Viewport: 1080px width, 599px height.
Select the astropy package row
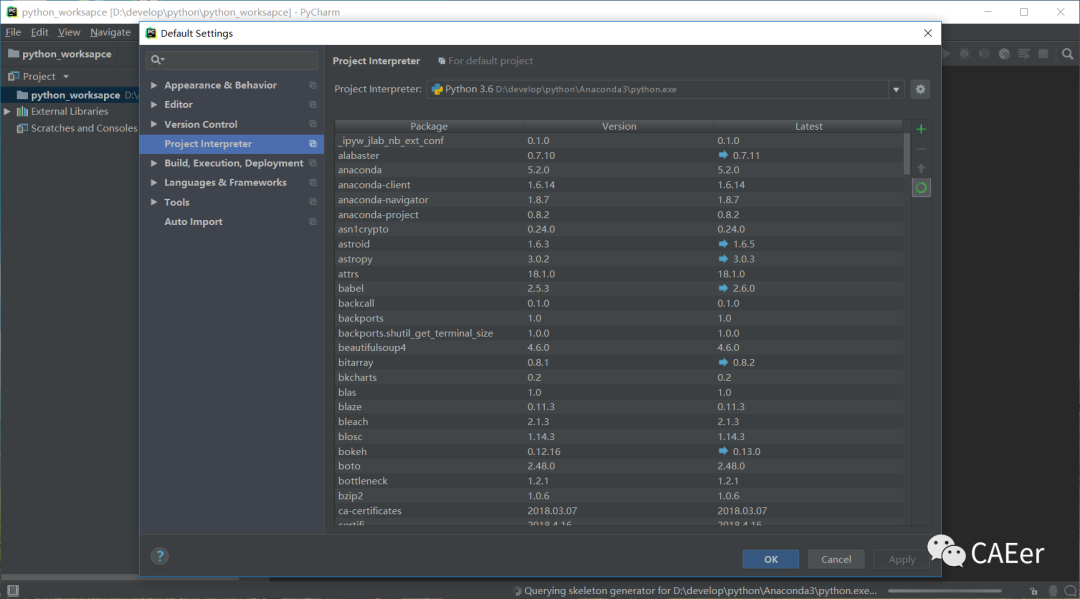pyautogui.click(x=619, y=259)
